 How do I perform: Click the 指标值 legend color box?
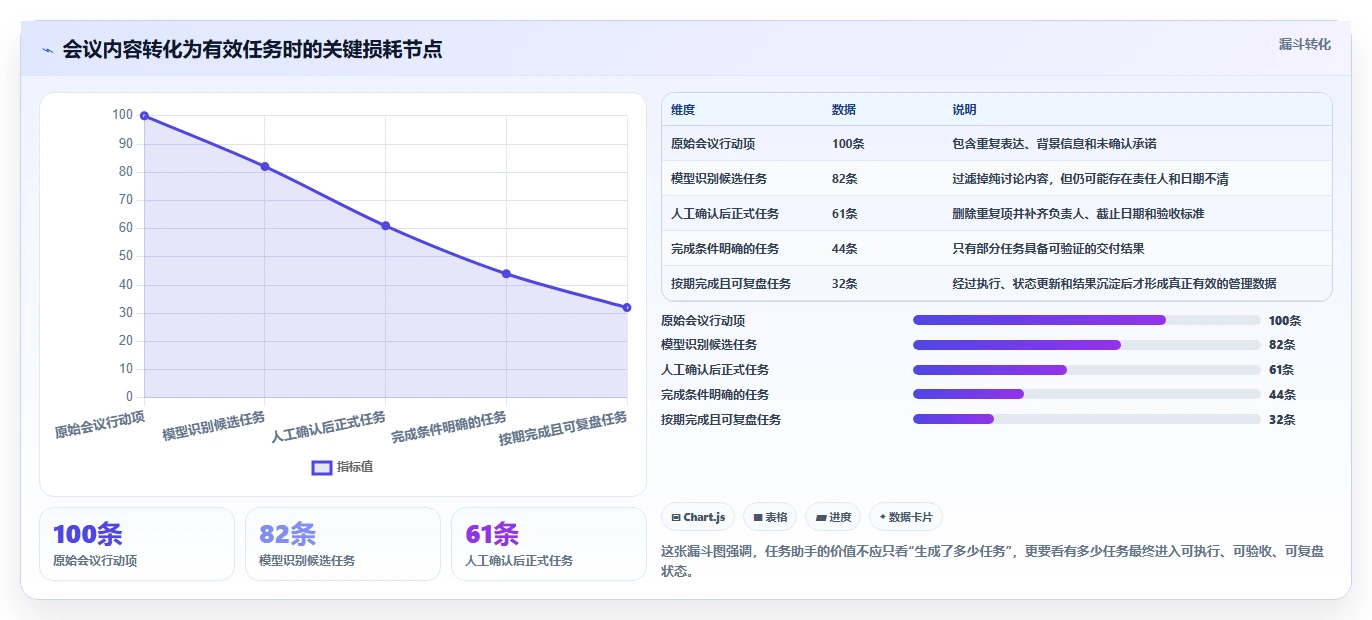click(x=322, y=467)
